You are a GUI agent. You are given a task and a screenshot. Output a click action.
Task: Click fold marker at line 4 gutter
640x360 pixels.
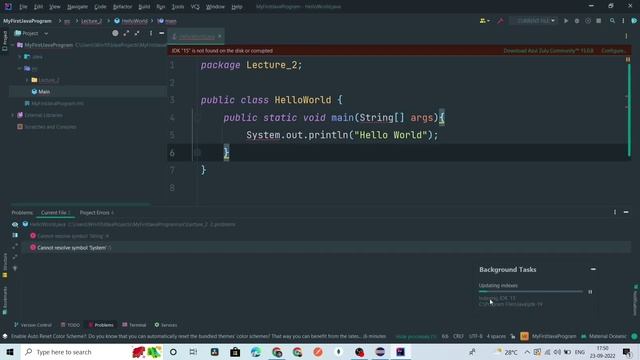click(x=198, y=118)
